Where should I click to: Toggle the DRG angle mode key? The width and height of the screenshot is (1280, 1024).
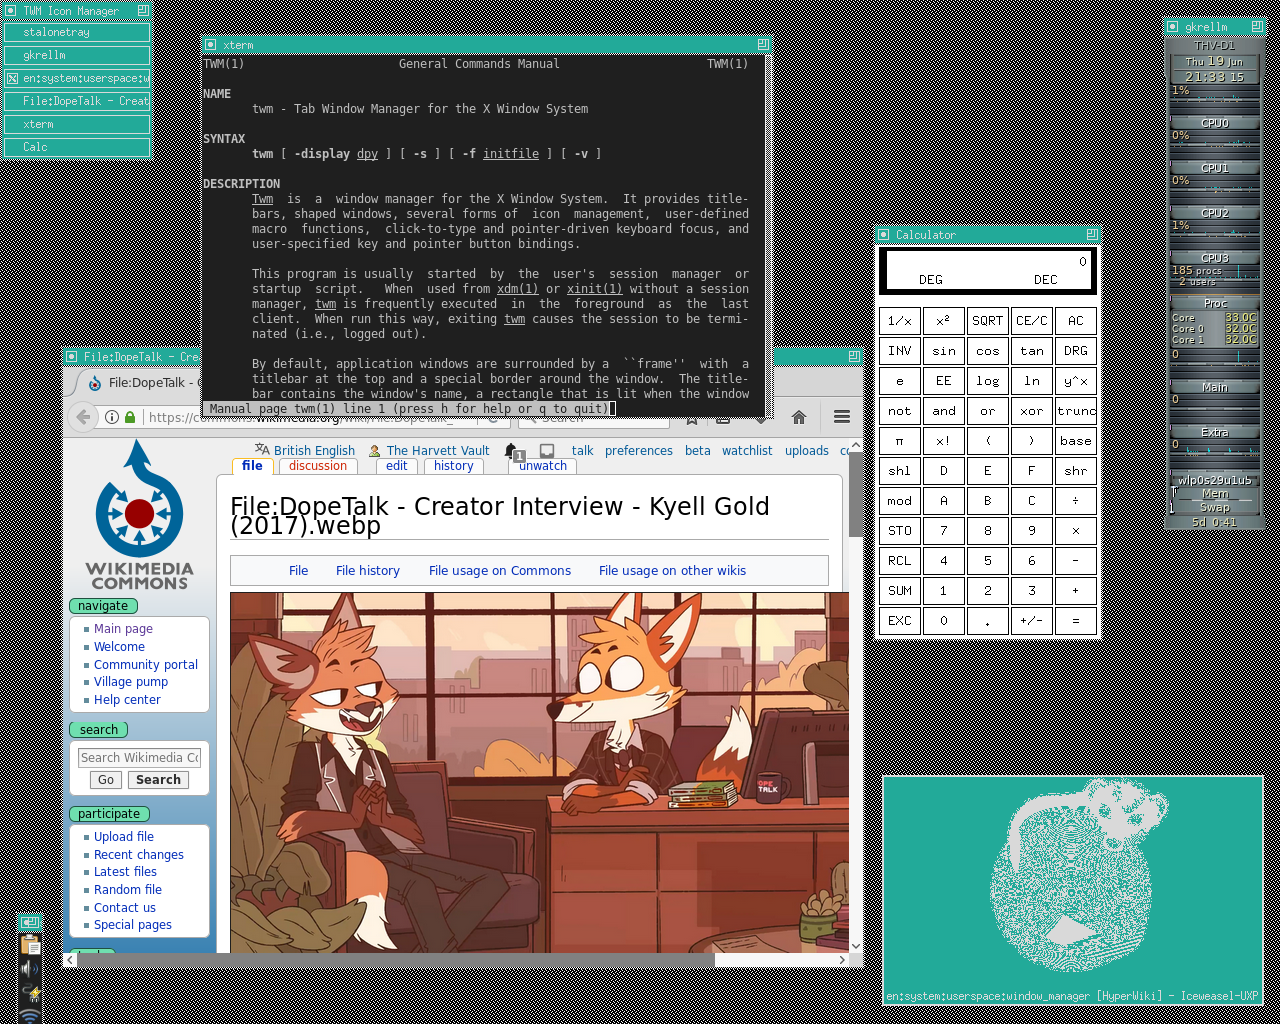tap(1075, 351)
